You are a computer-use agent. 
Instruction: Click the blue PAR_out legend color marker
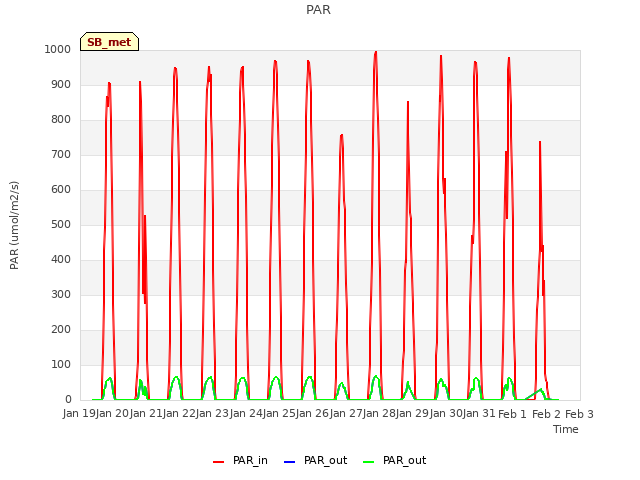click(289, 462)
